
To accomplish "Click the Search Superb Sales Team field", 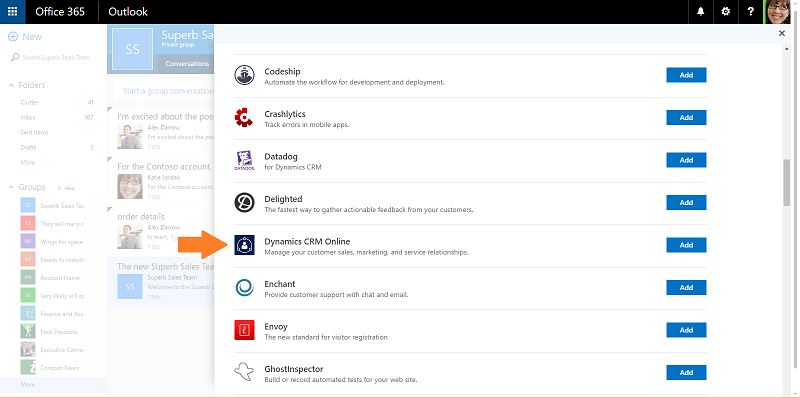I will pos(55,58).
